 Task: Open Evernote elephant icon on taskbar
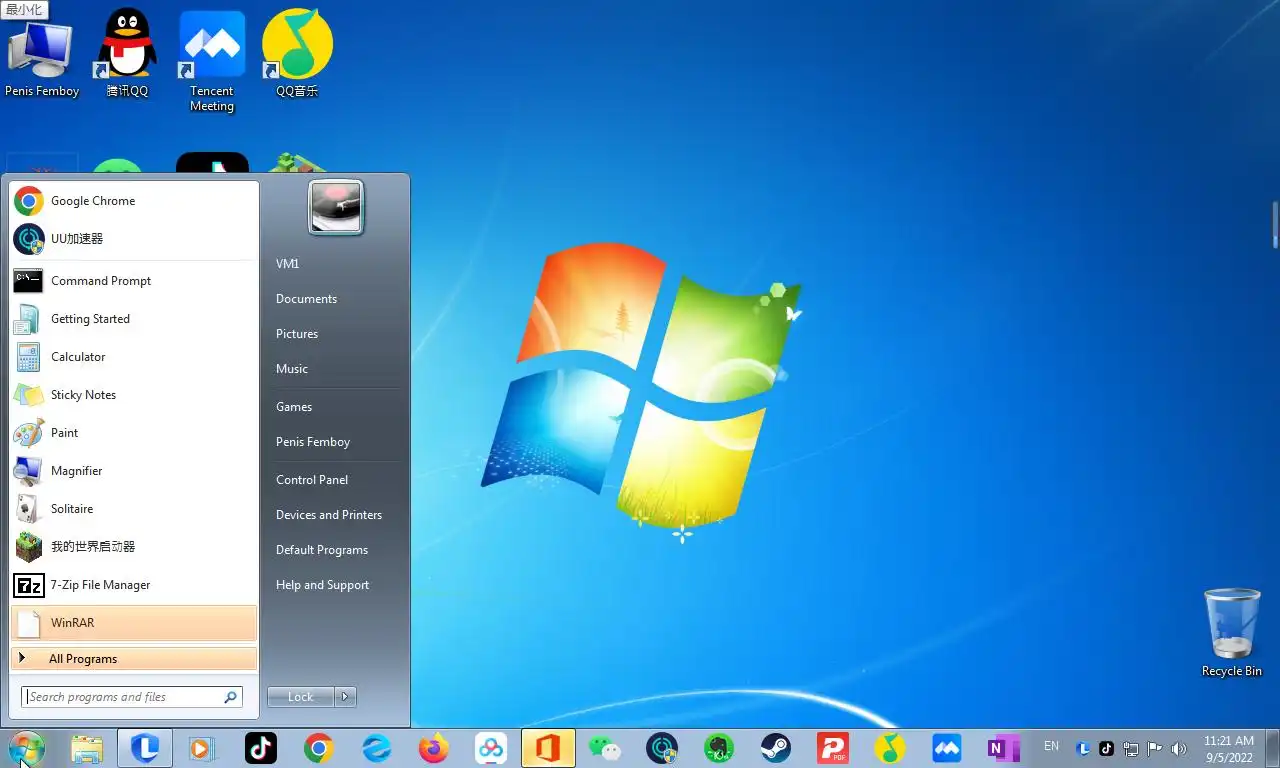(x=718, y=748)
